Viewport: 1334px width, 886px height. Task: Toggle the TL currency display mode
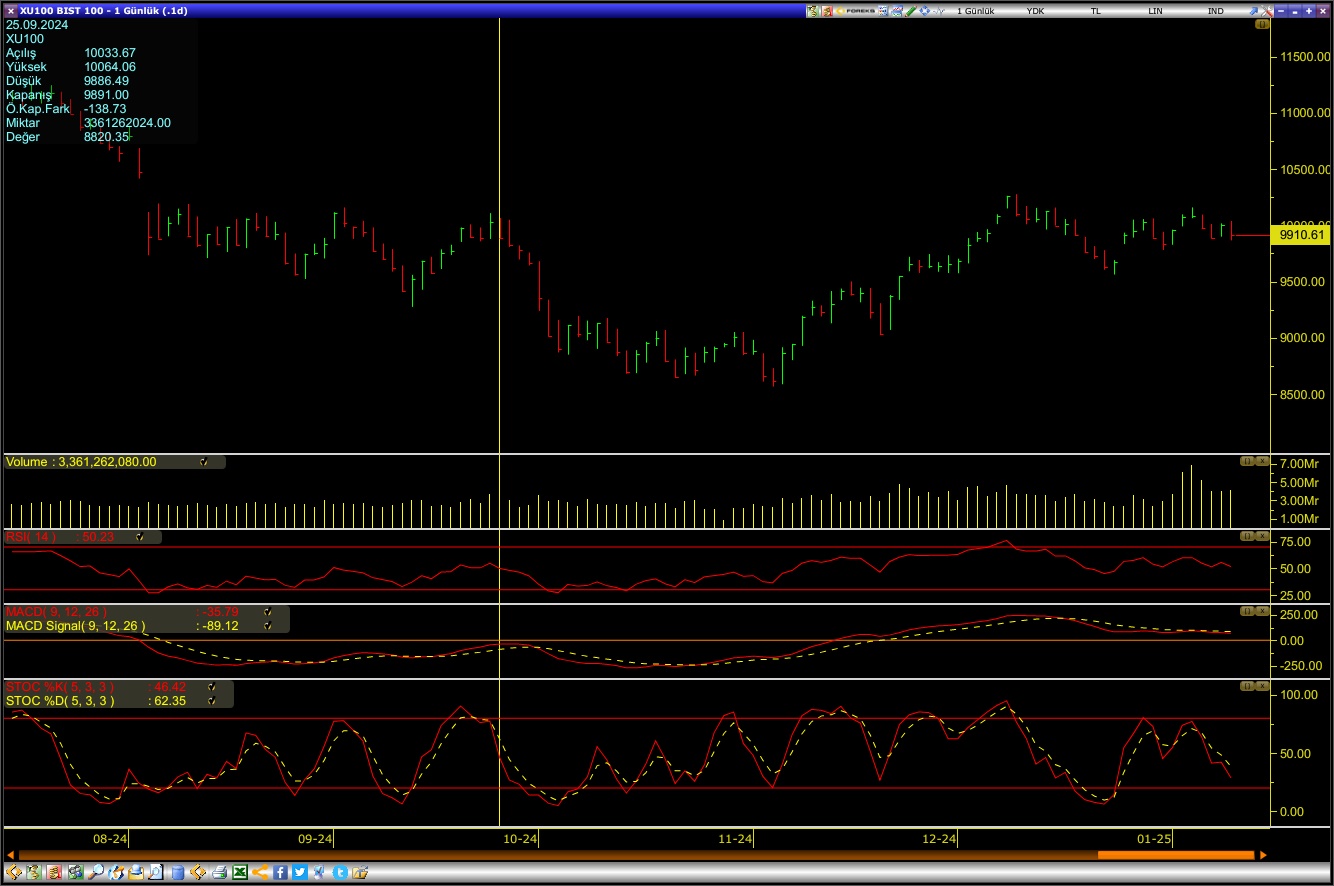(1095, 10)
